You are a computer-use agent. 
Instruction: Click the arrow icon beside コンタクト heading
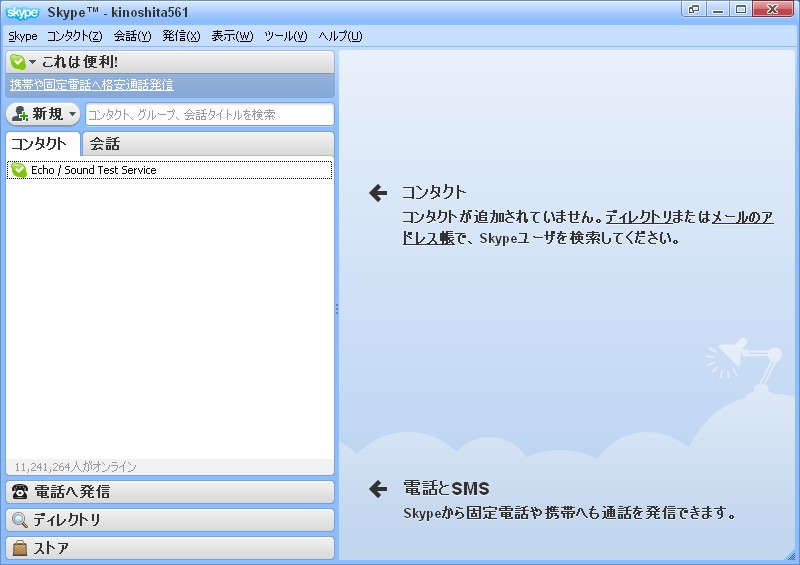(x=378, y=193)
